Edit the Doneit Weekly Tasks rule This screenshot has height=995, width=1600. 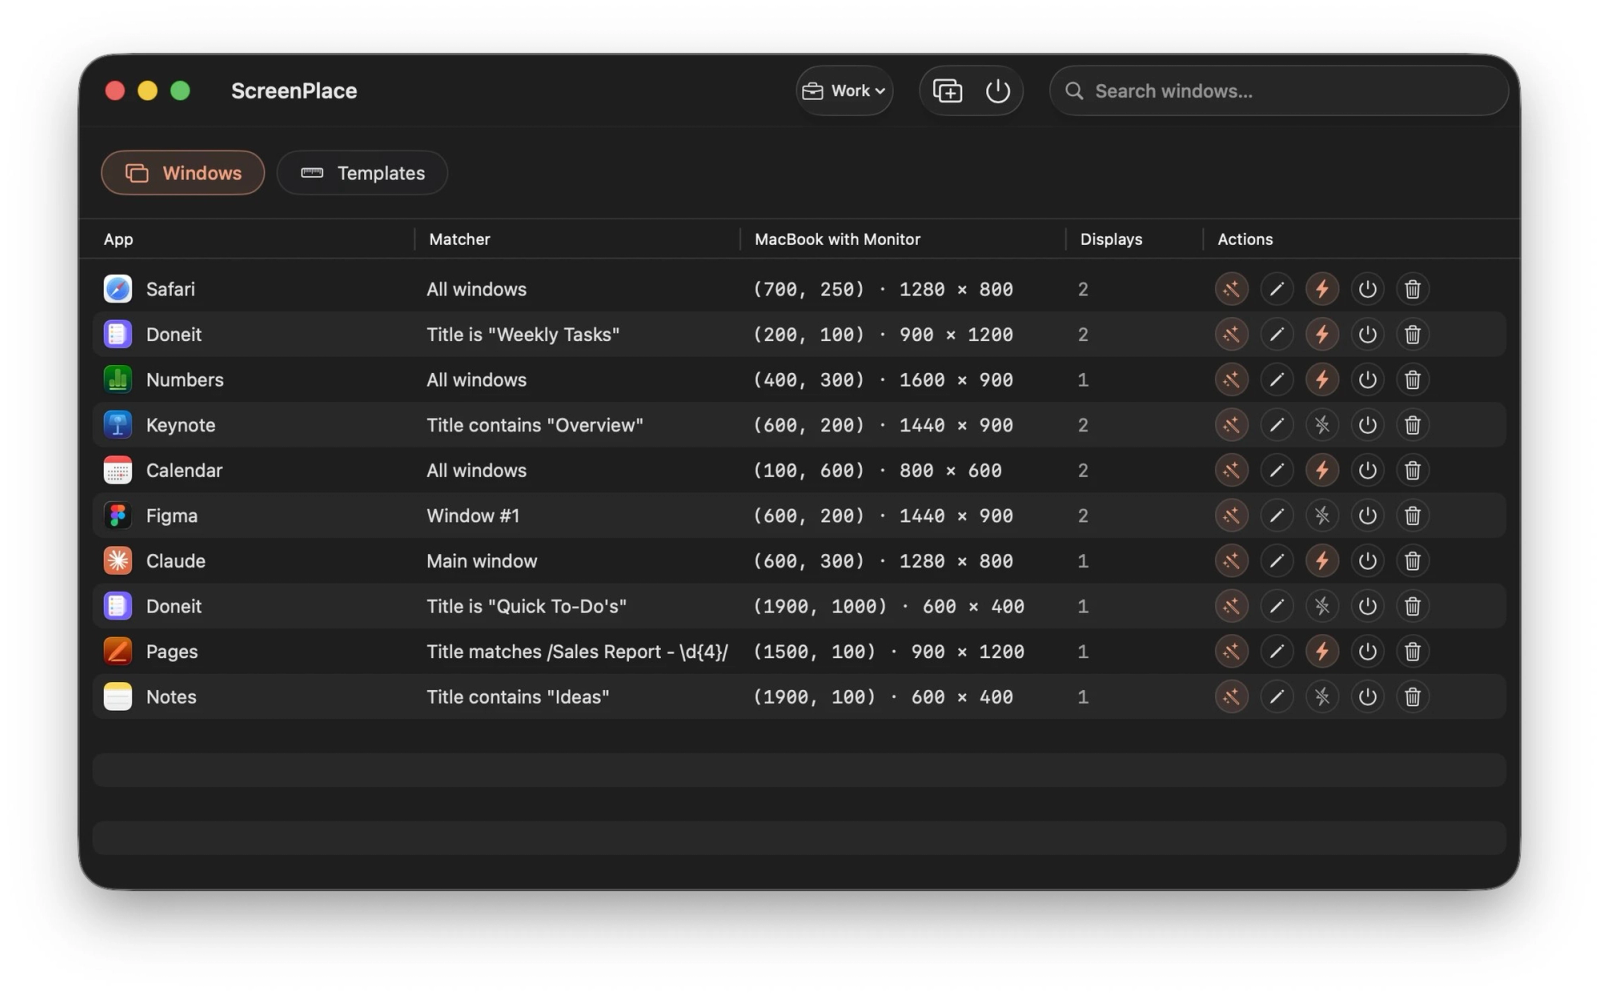point(1276,334)
